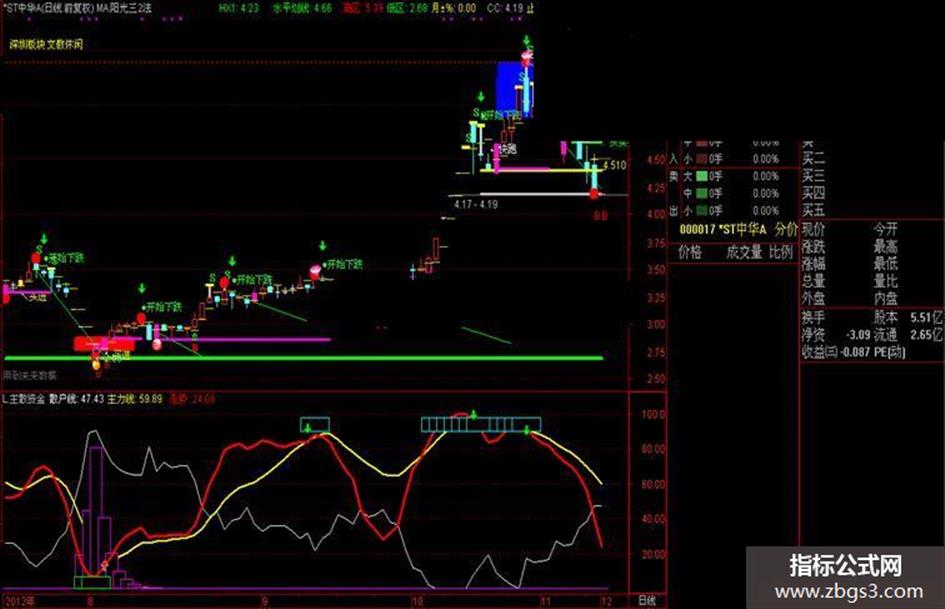The image size is (945, 609).
Task: Jump to month 9 on the time axis
Action: tap(264, 601)
